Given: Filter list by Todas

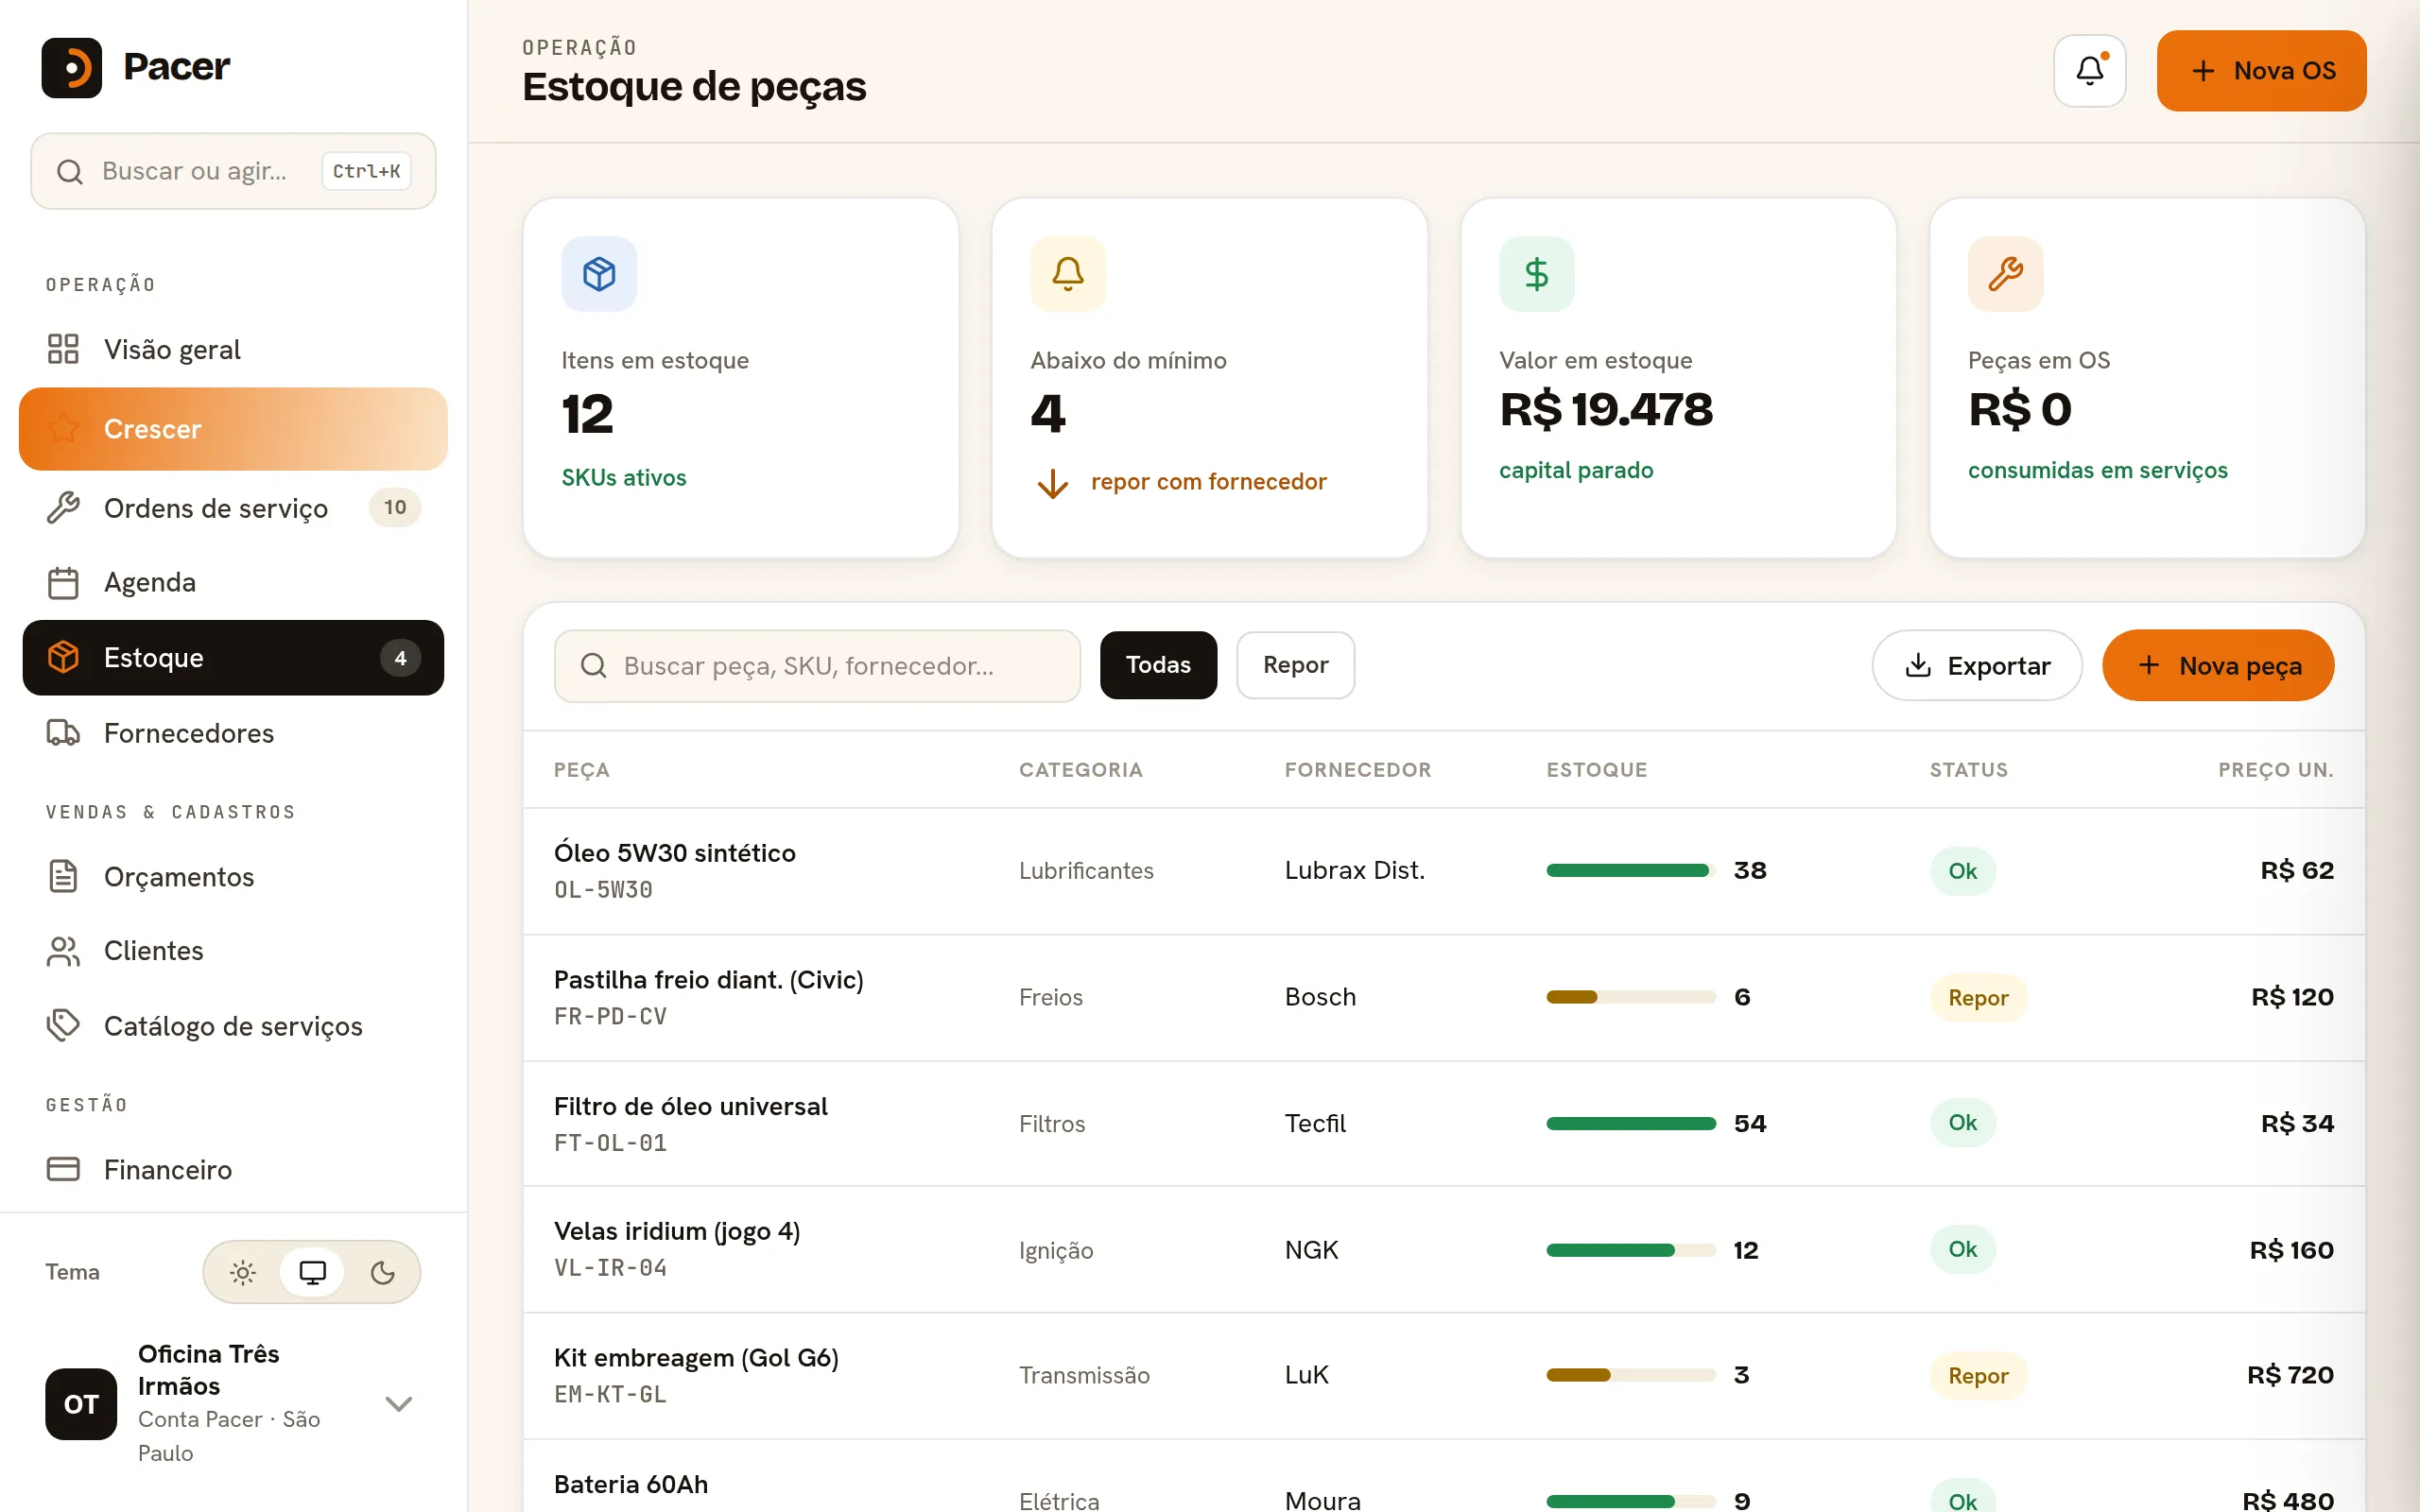Looking at the screenshot, I should 1158,665.
